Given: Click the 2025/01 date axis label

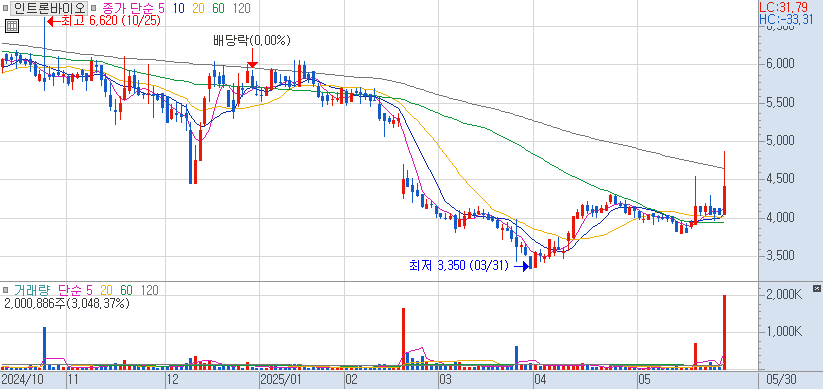Looking at the screenshot, I should (x=281, y=380).
